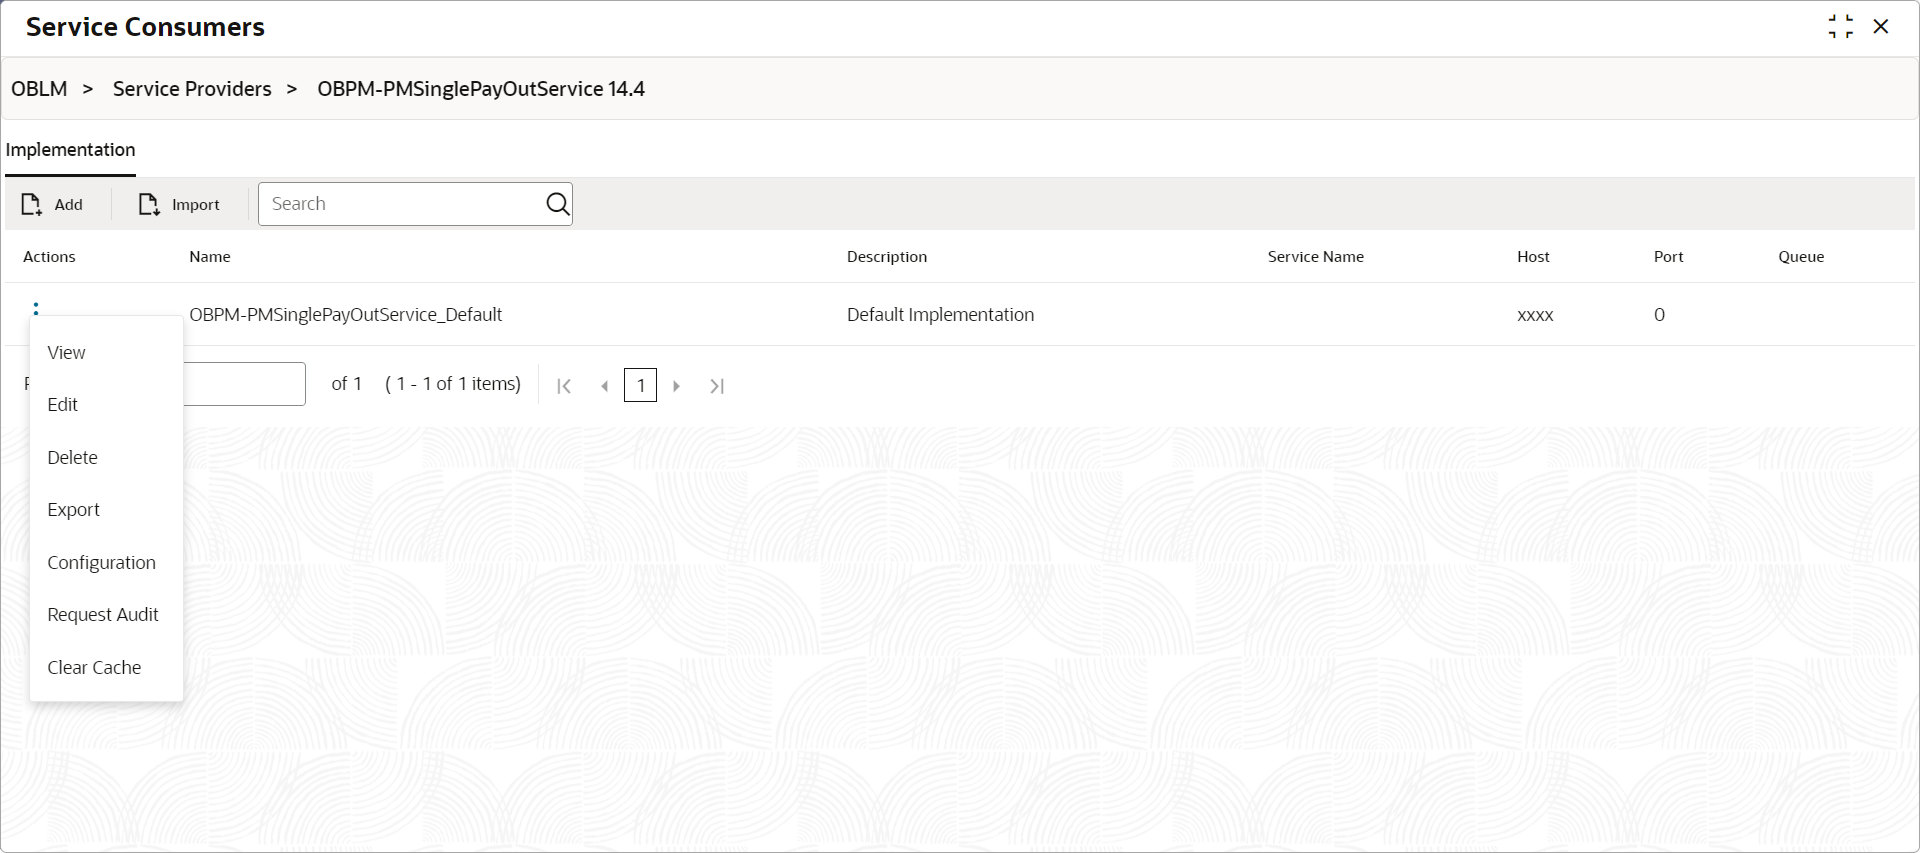The image size is (1920, 853).
Task: Click the Queue column header
Action: (1801, 257)
